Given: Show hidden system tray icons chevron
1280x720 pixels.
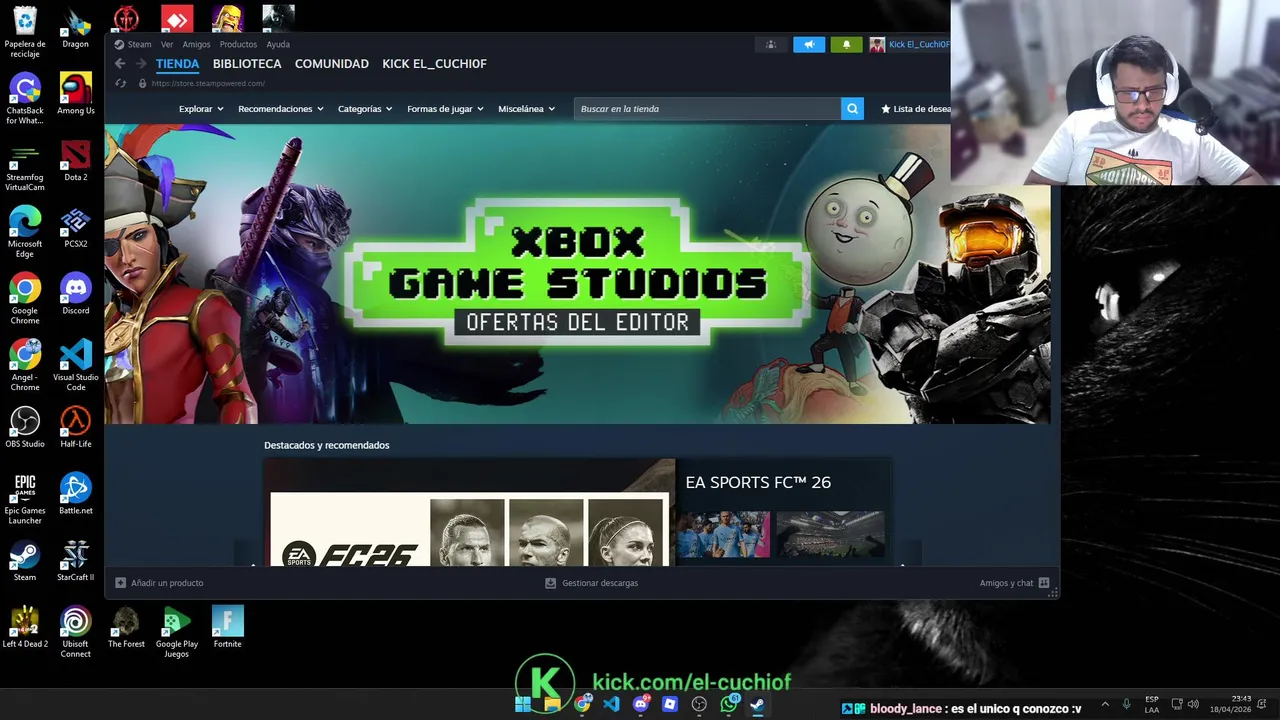Looking at the screenshot, I should (x=1105, y=704).
